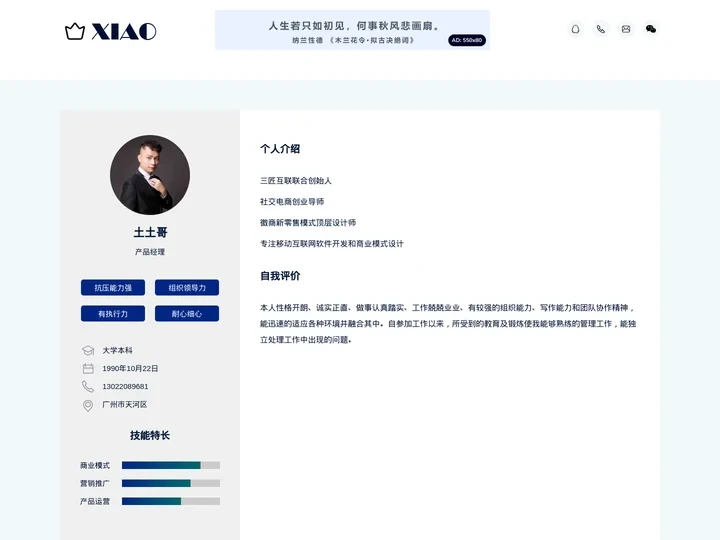The height and width of the screenshot is (540, 720).
Task: Click the phone contact icon in header
Action: pos(601,29)
